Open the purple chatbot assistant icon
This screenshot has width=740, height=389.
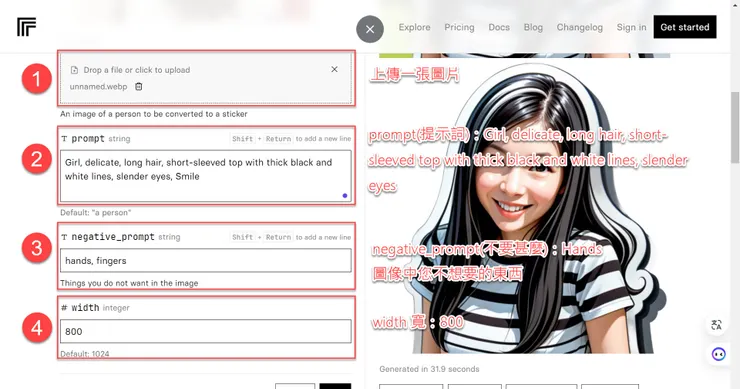pos(718,354)
